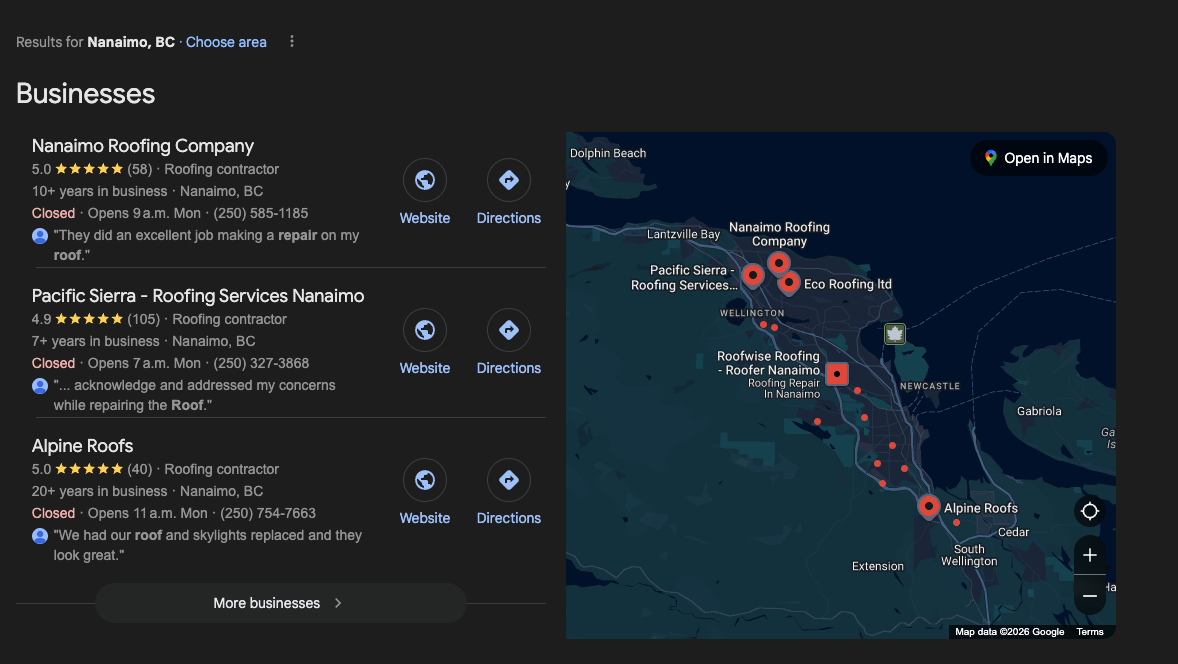Open Nanaimo Roofing Company website globe icon
Image resolution: width=1178 pixels, height=664 pixels.
point(424,180)
